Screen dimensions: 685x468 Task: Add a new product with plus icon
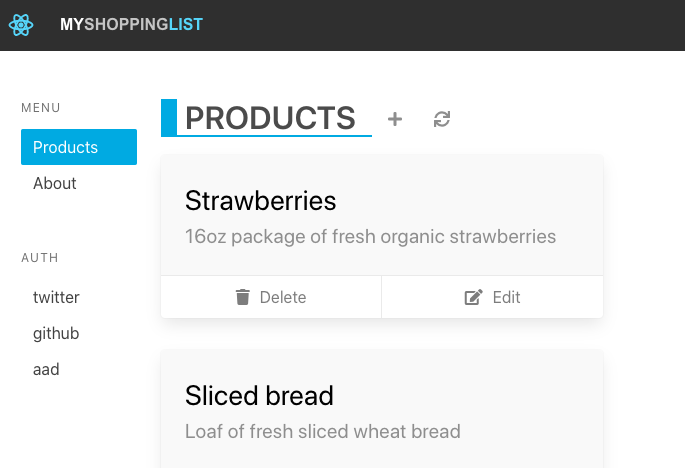[395, 119]
